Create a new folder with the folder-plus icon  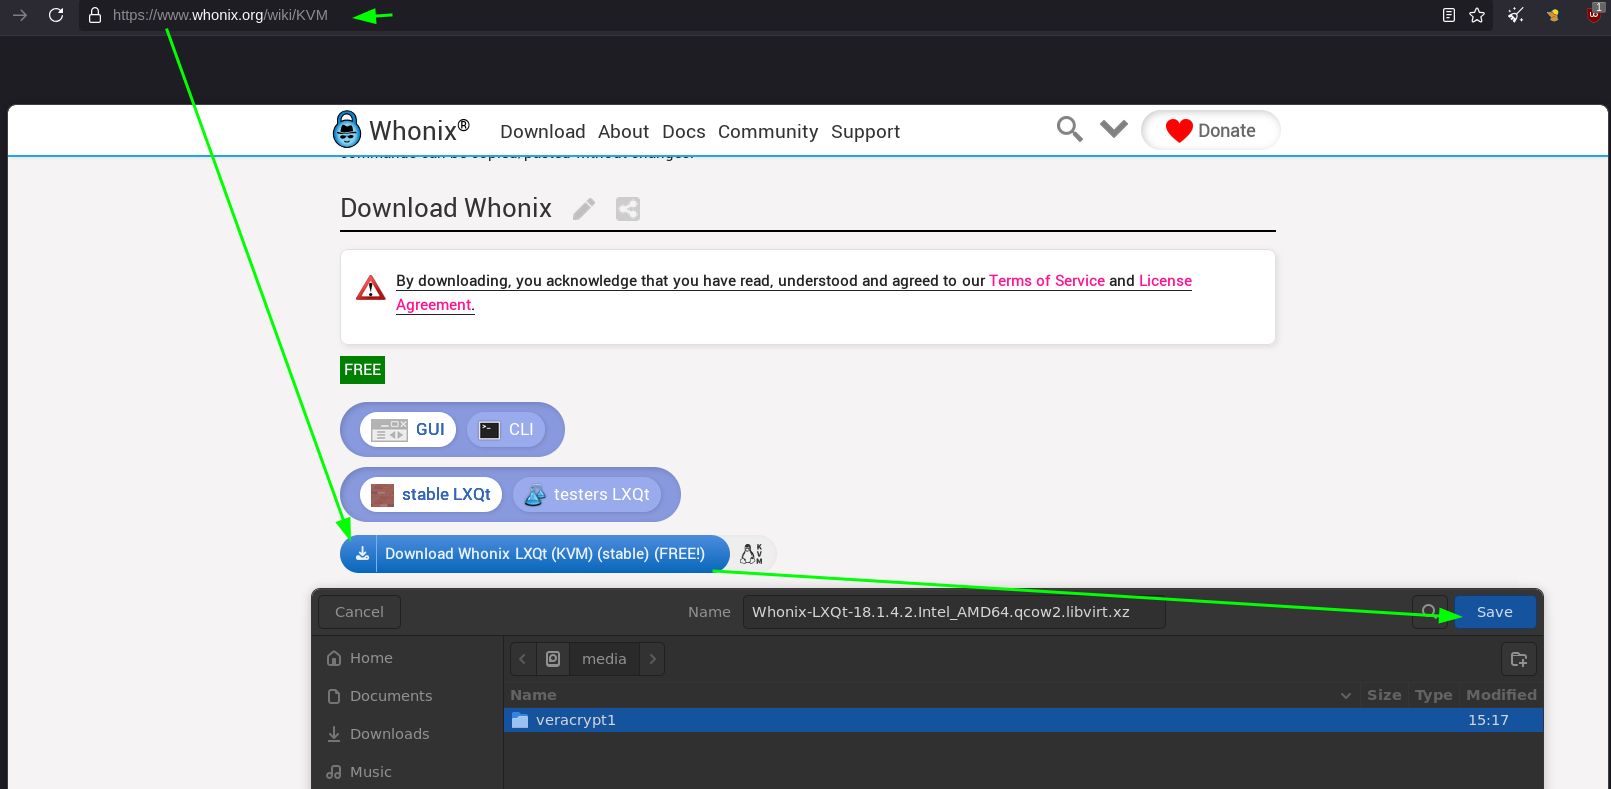pos(1519,659)
